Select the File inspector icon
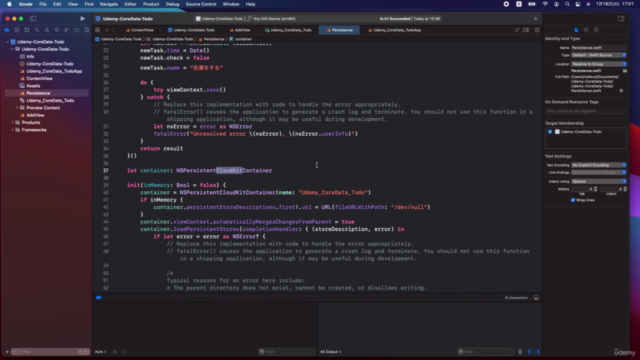Viewport: 640px width, 360px height. click(x=576, y=30)
